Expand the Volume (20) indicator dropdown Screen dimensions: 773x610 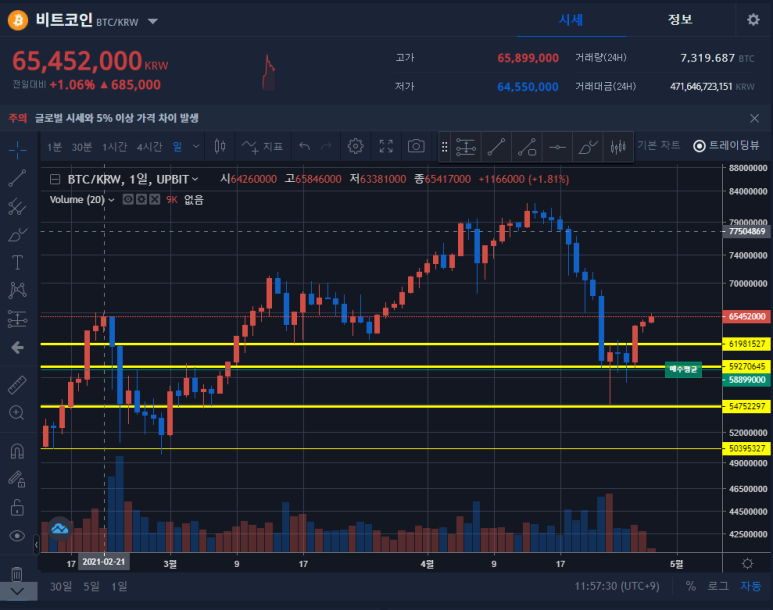[x=111, y=200]
